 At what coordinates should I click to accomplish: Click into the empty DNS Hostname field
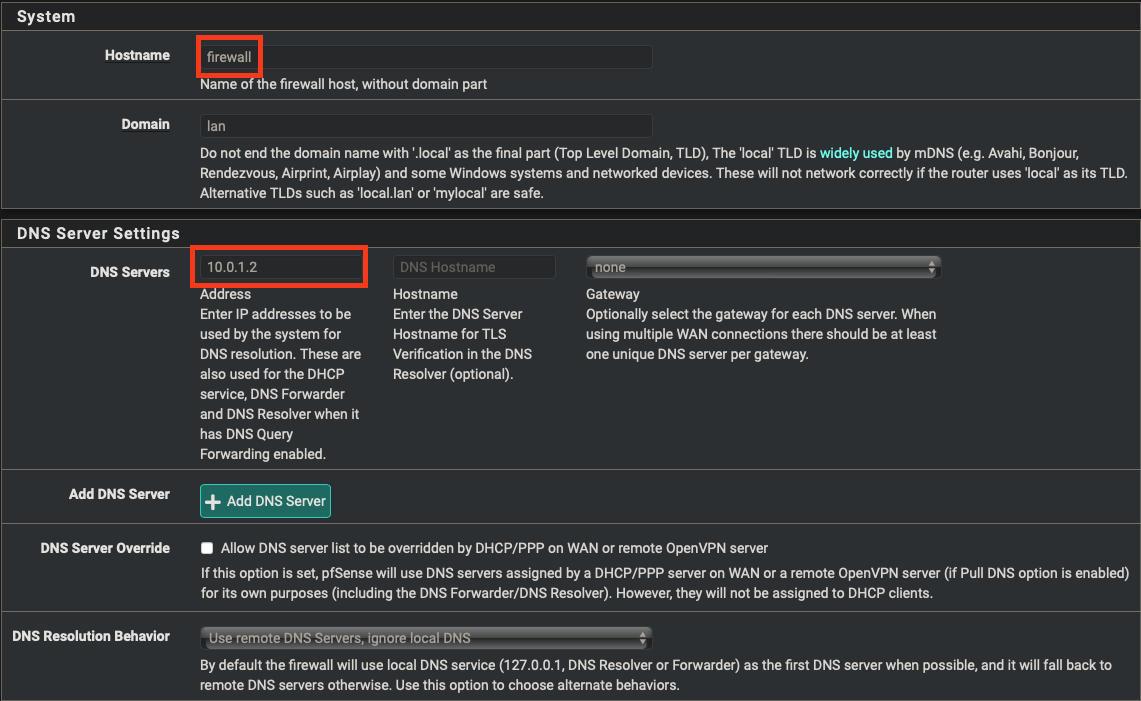click(x=473, y=267)
